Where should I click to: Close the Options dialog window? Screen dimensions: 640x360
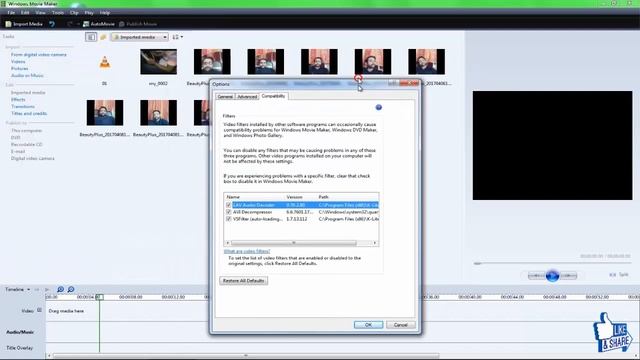coord(409,84)
